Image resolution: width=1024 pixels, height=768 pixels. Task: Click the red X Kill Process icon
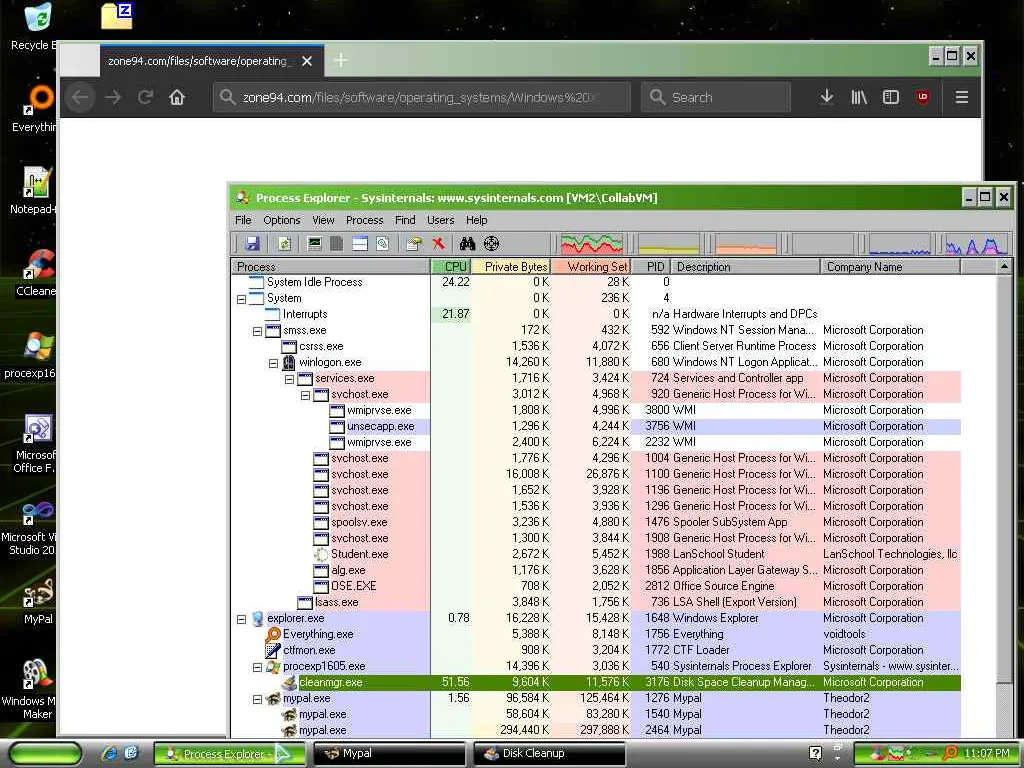click(x=438, y=244)
